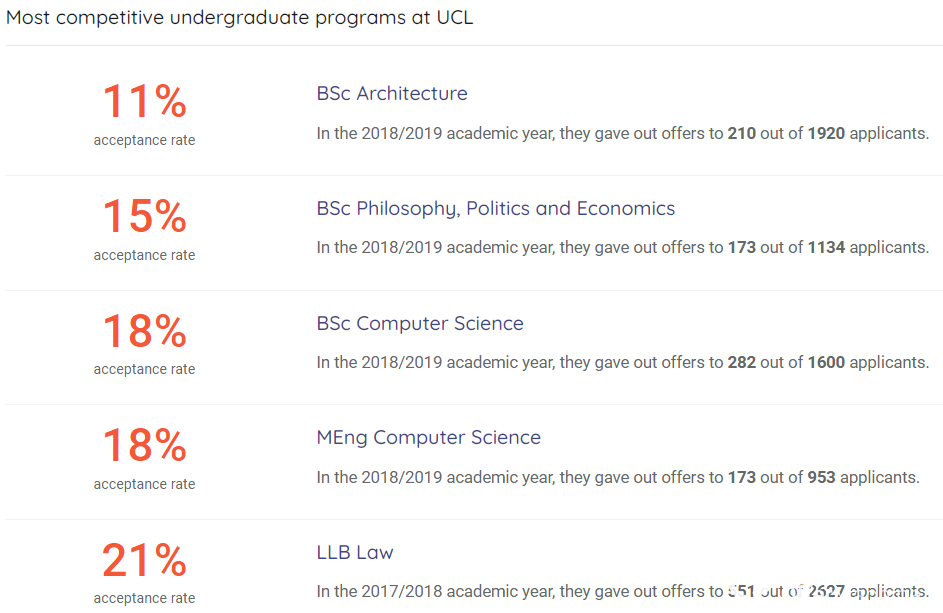This screenshot has height=613, width=943.
Task: Open BSc Philosophy, Politics and Economics link
Action: (496, 209)
